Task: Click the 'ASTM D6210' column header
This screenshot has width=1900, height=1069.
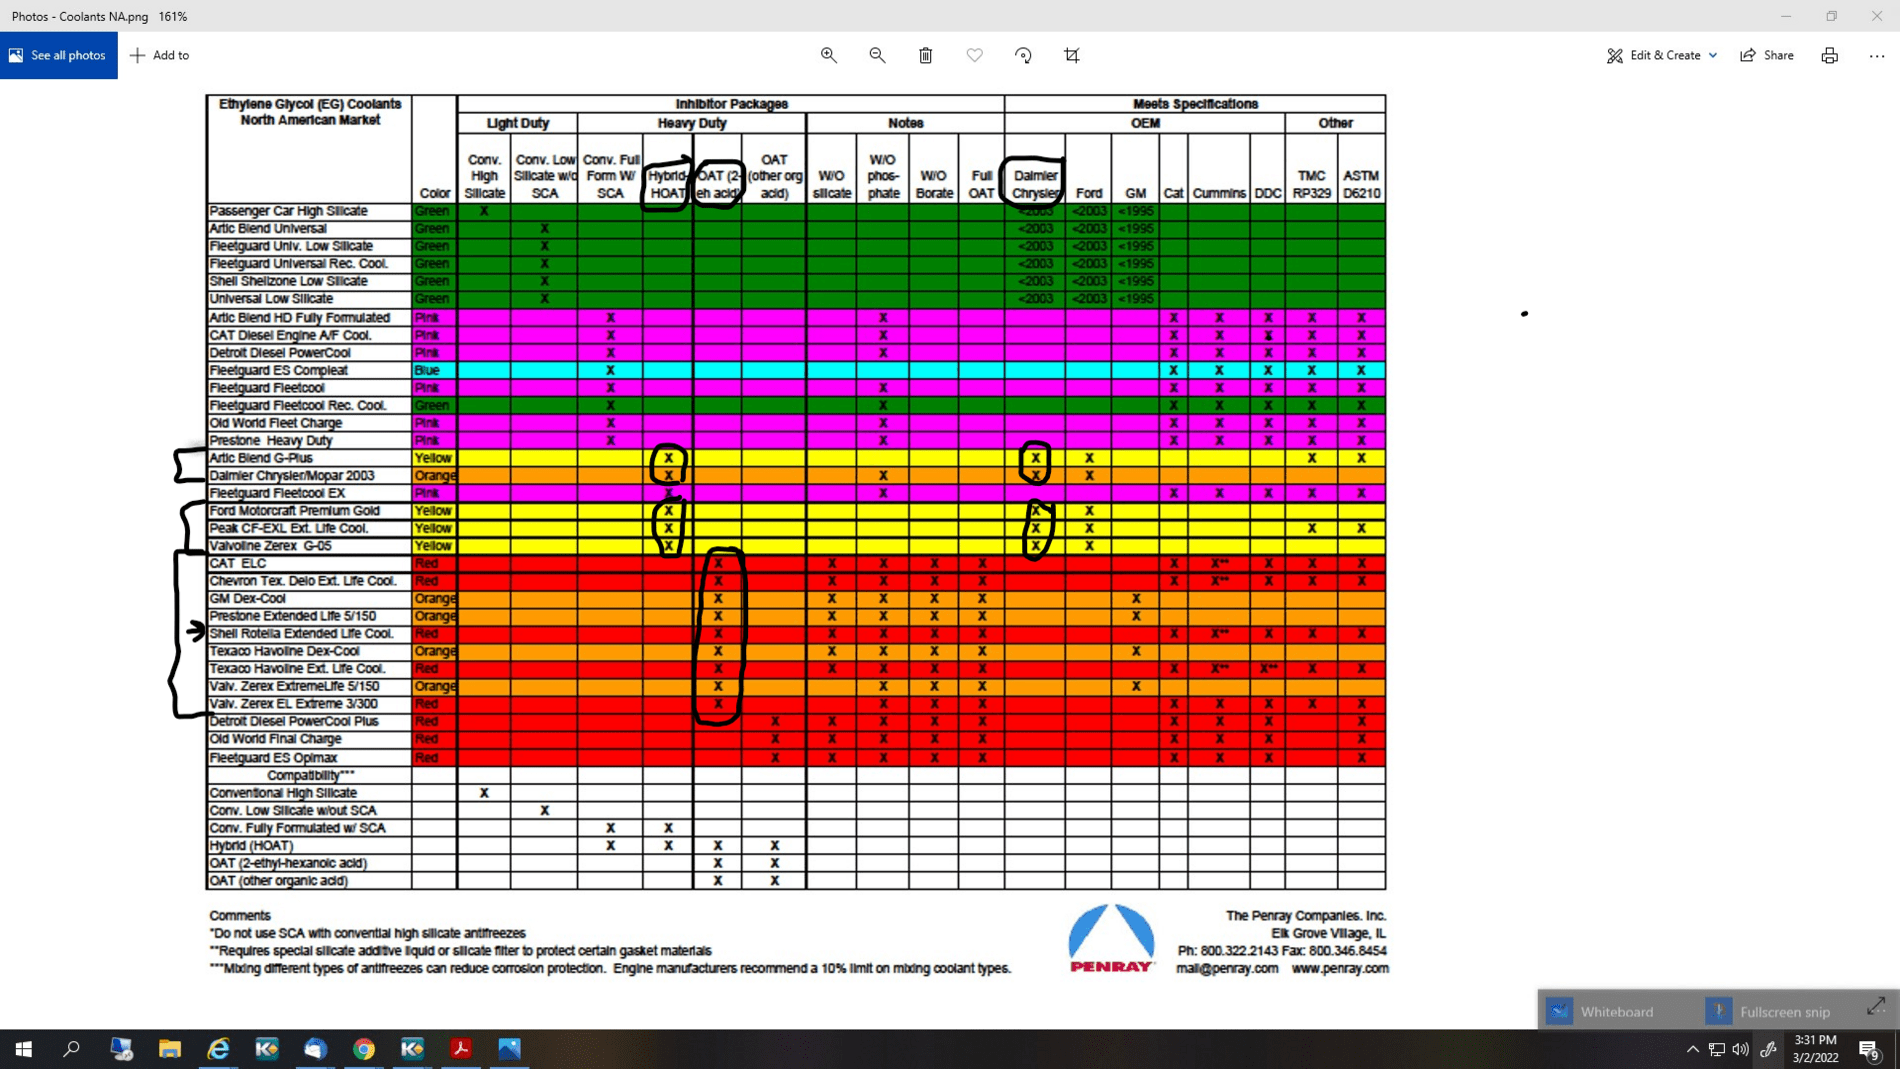Action: point(1361,184)
